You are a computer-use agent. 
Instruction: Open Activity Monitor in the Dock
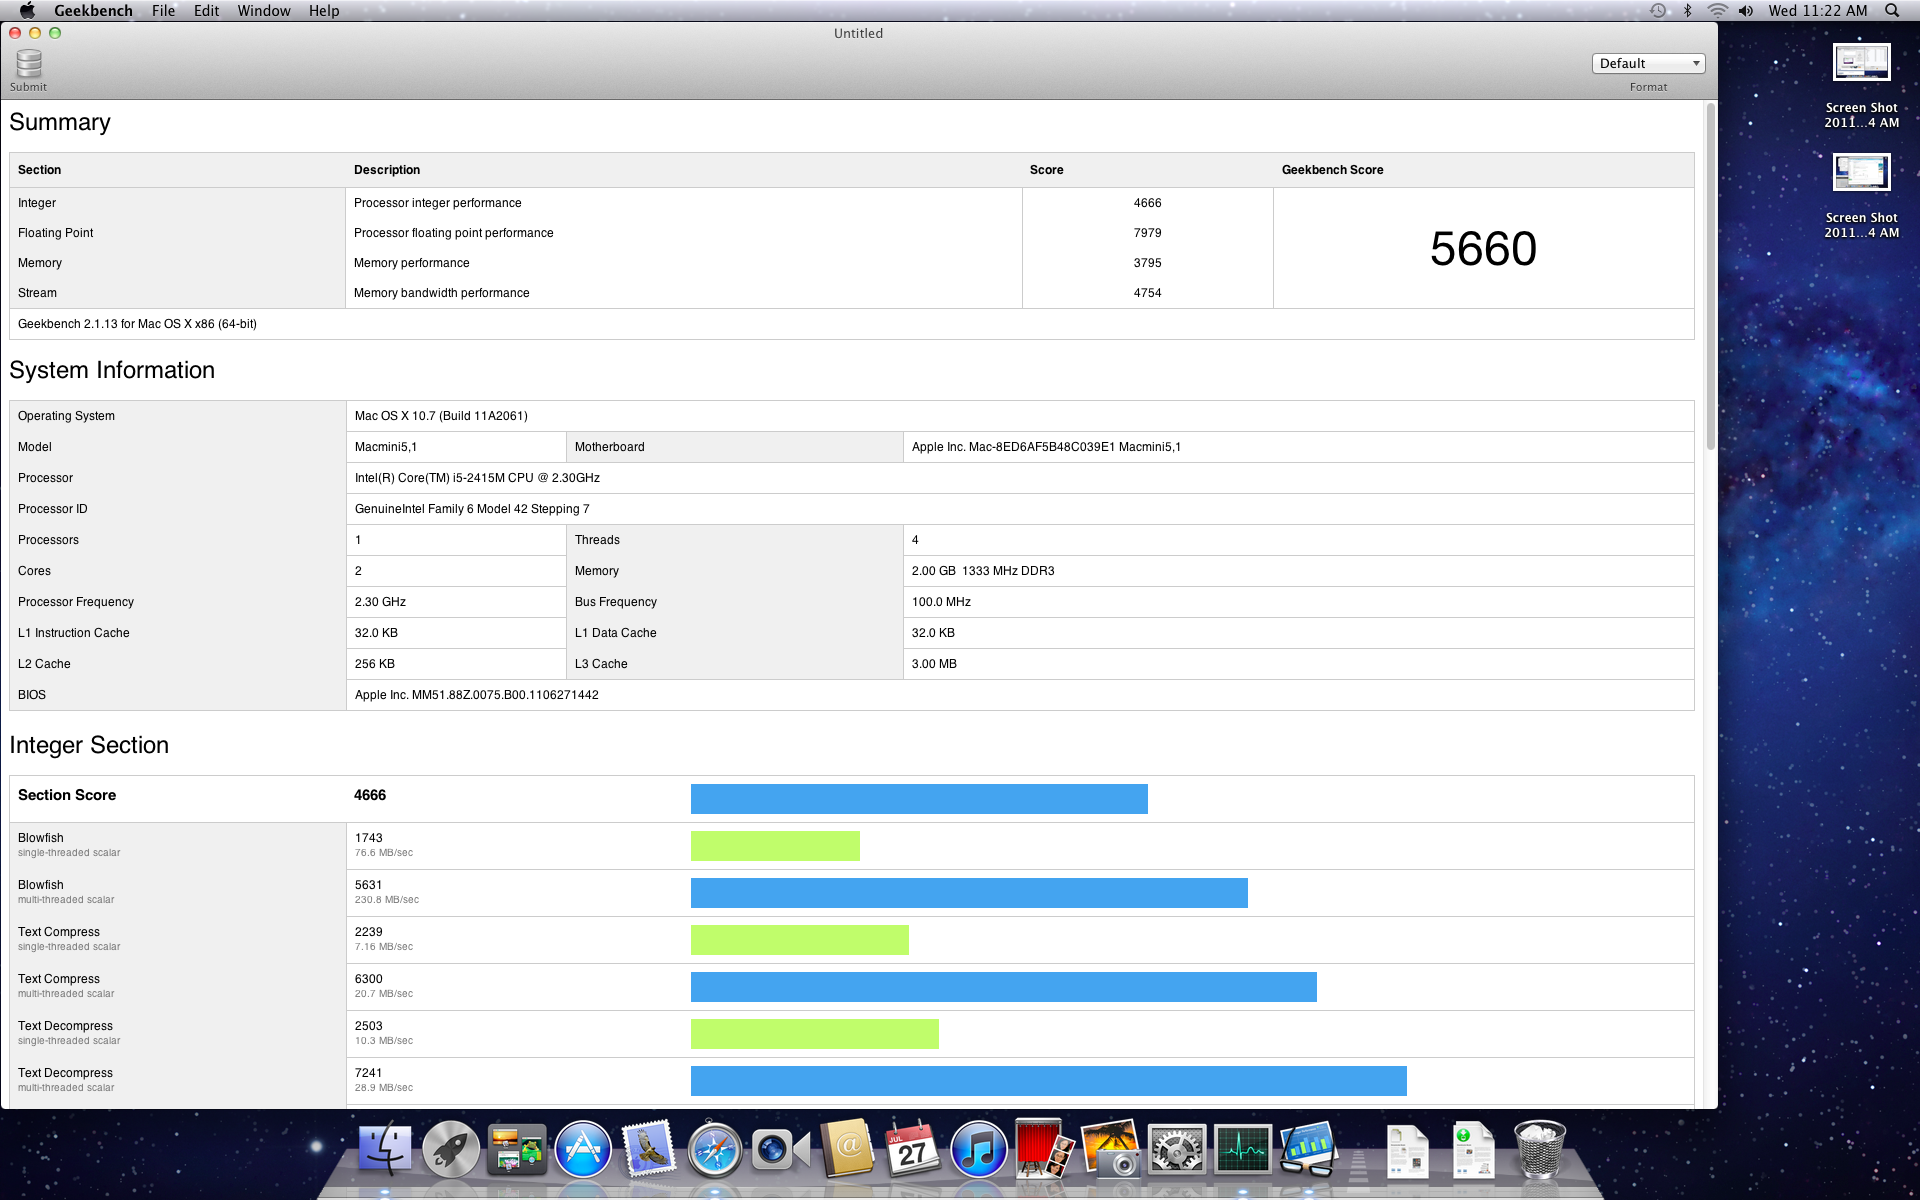pyautogui.click(x=1242, y=1150)
